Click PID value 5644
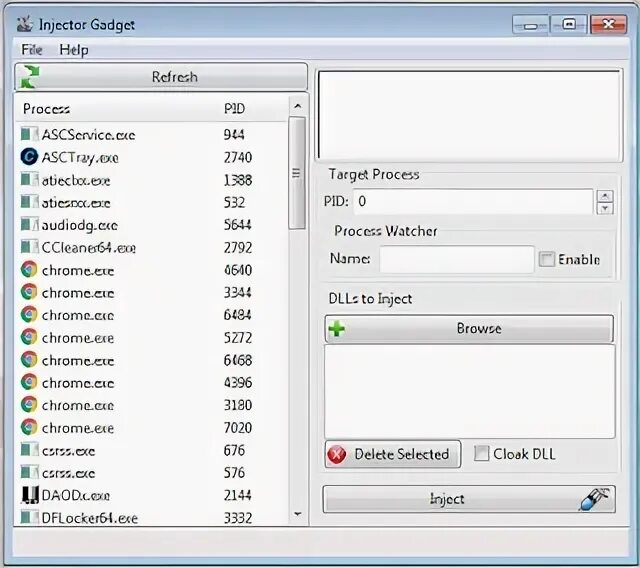 pyautogui.click(x=237, y=224)
